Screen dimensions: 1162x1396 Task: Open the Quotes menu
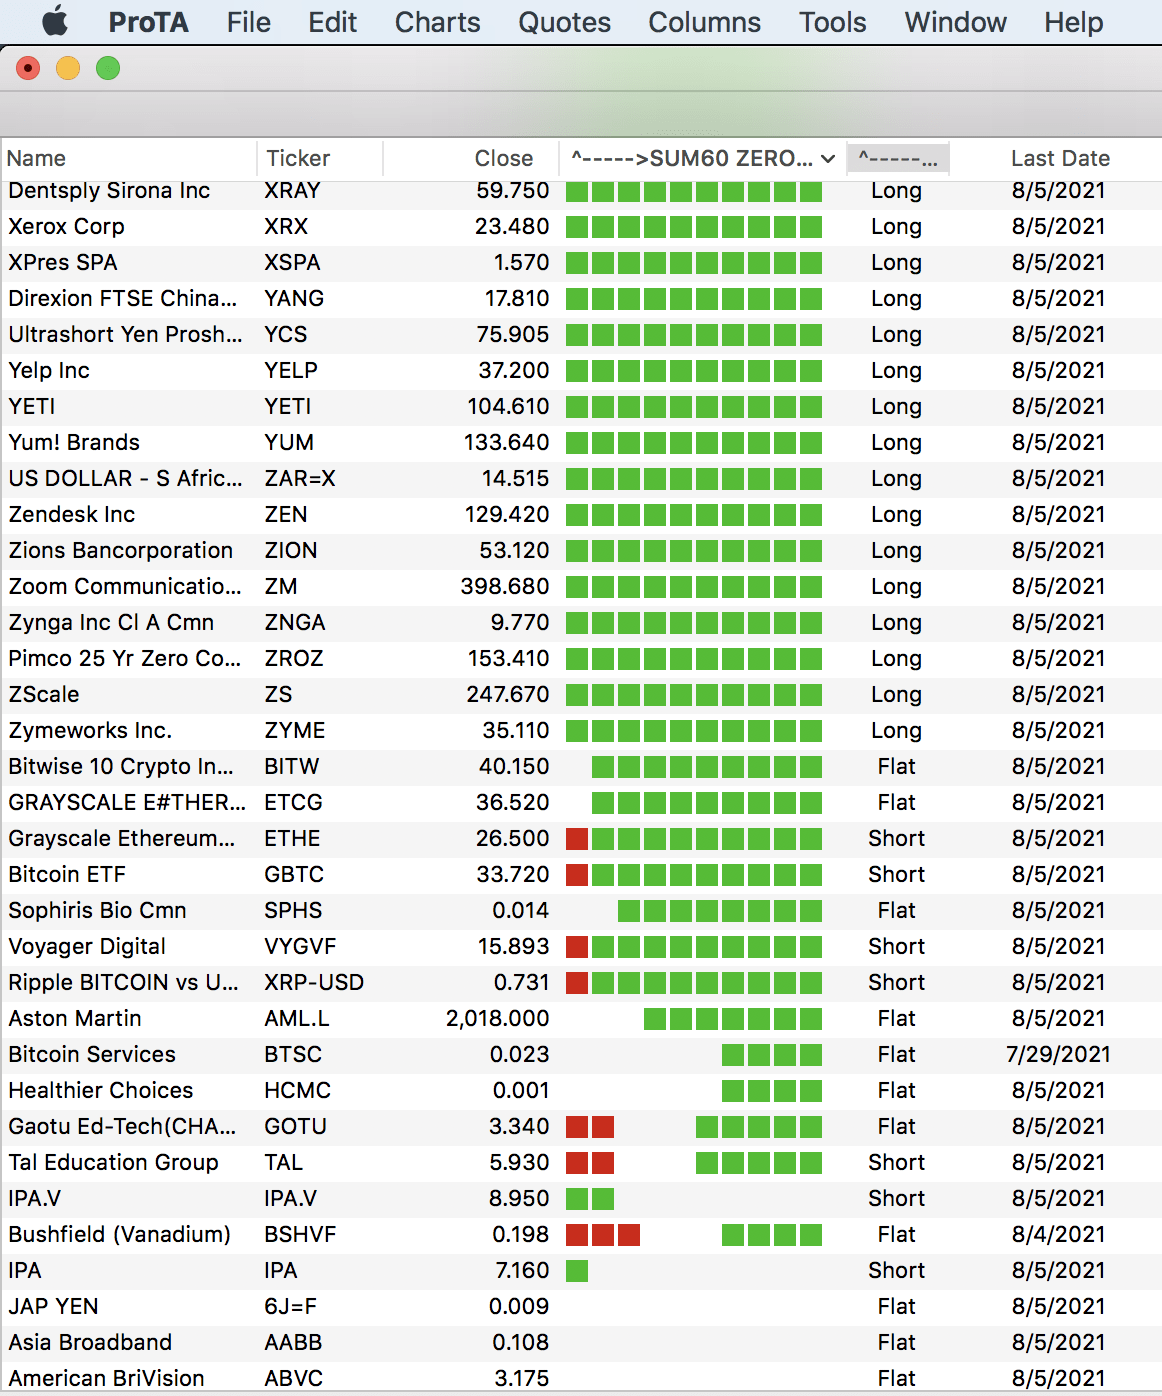564,22
